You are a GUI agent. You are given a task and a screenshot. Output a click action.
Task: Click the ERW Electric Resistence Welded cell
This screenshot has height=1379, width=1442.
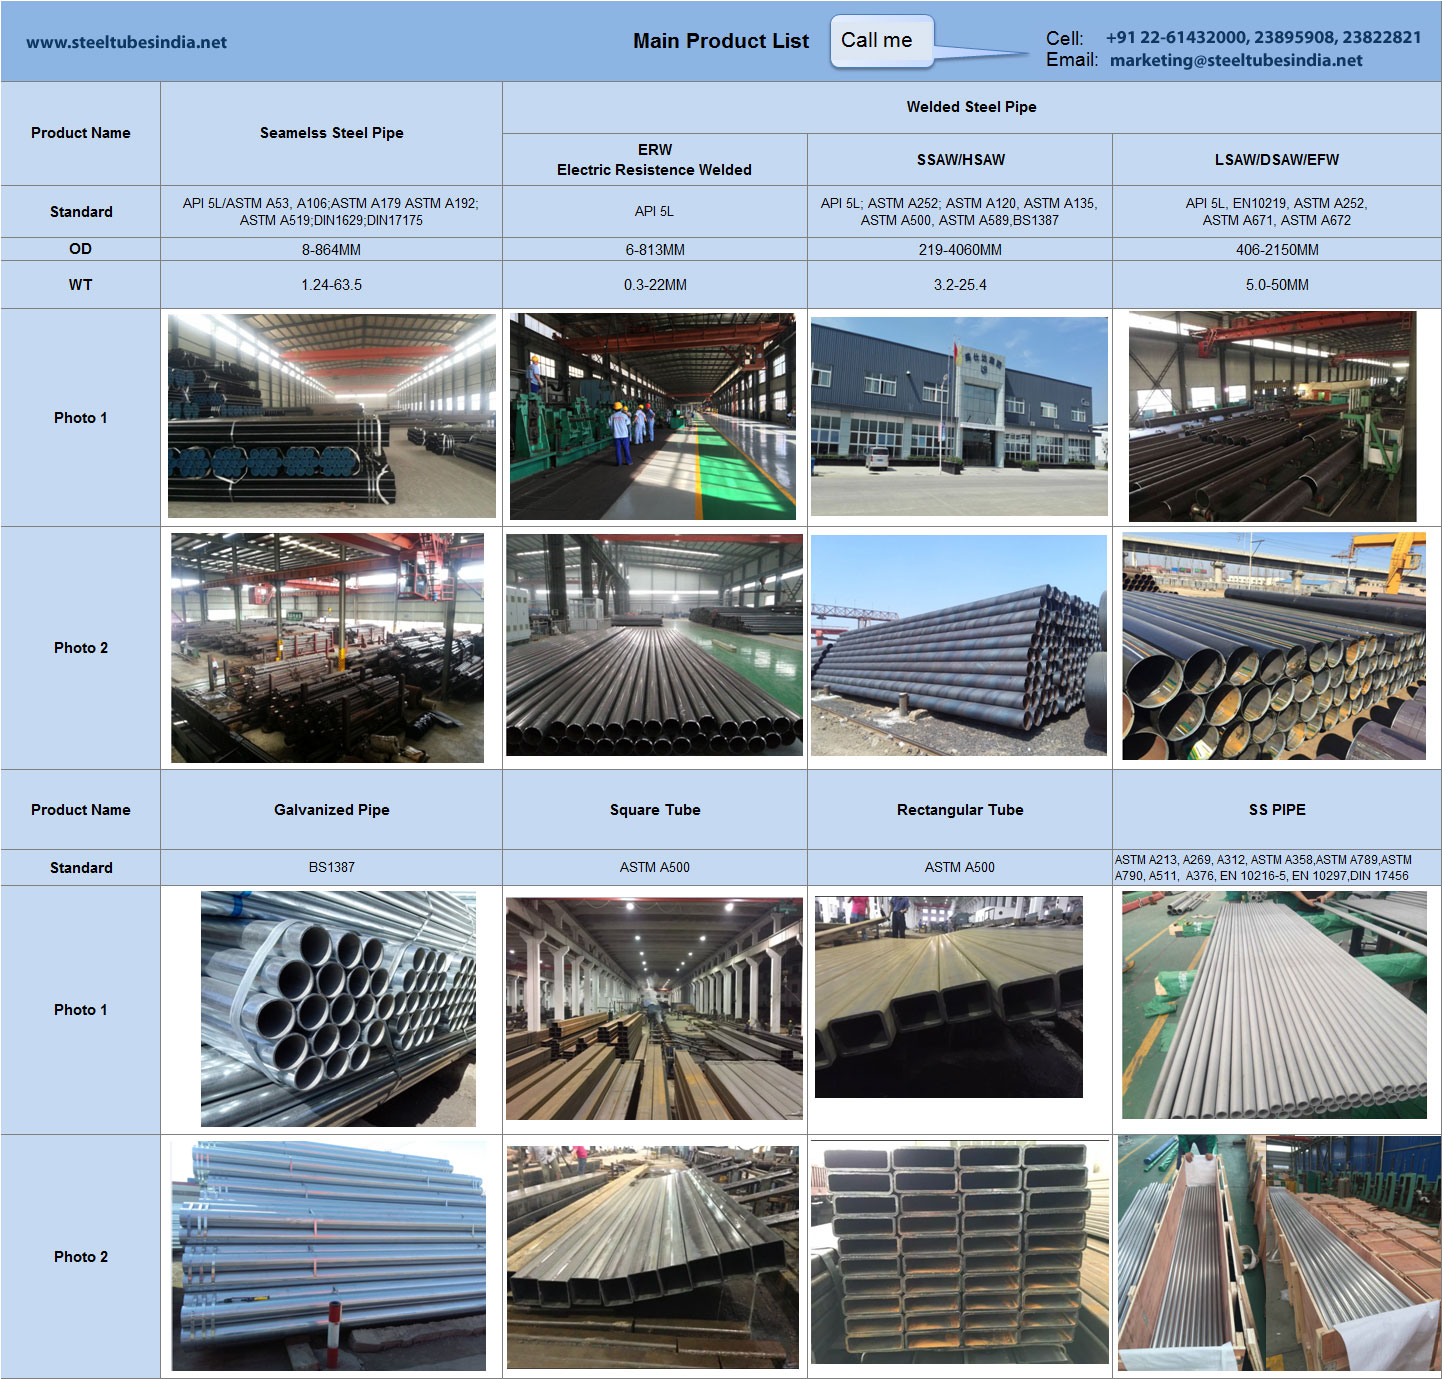[655, 160]
